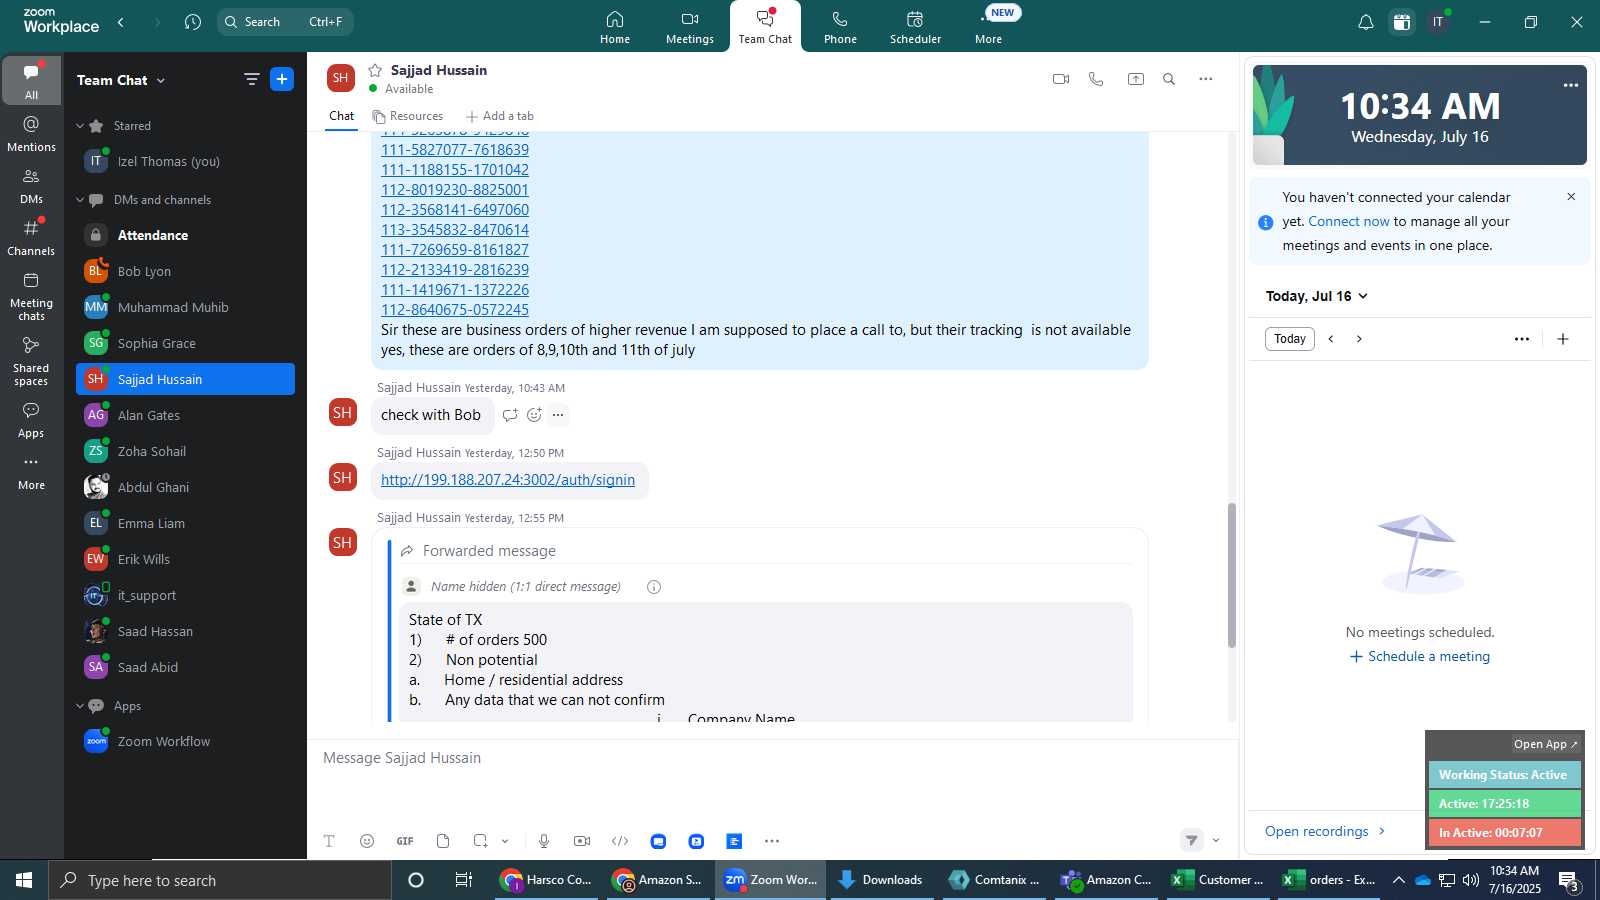Record a video message icon
Viewport: 1600px width, 900px height.
click(x=582, y=841)
